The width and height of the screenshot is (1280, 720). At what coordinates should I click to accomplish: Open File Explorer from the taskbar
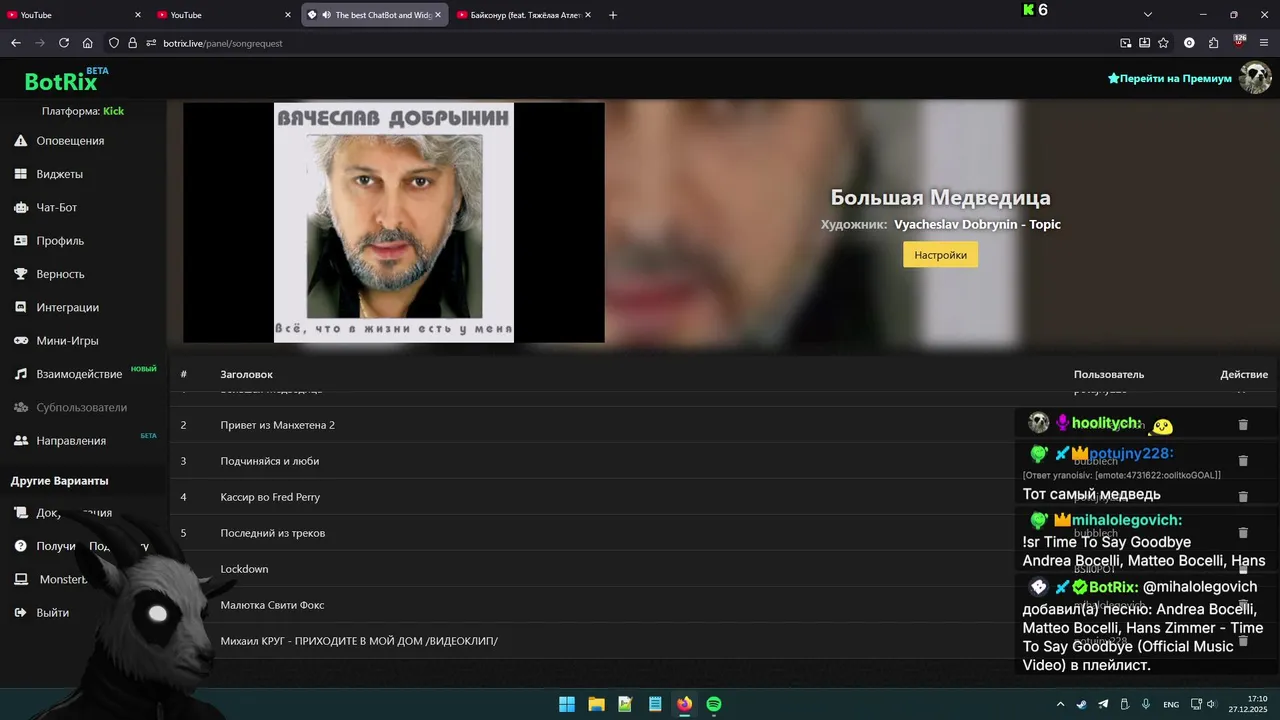tap(596, 704)
